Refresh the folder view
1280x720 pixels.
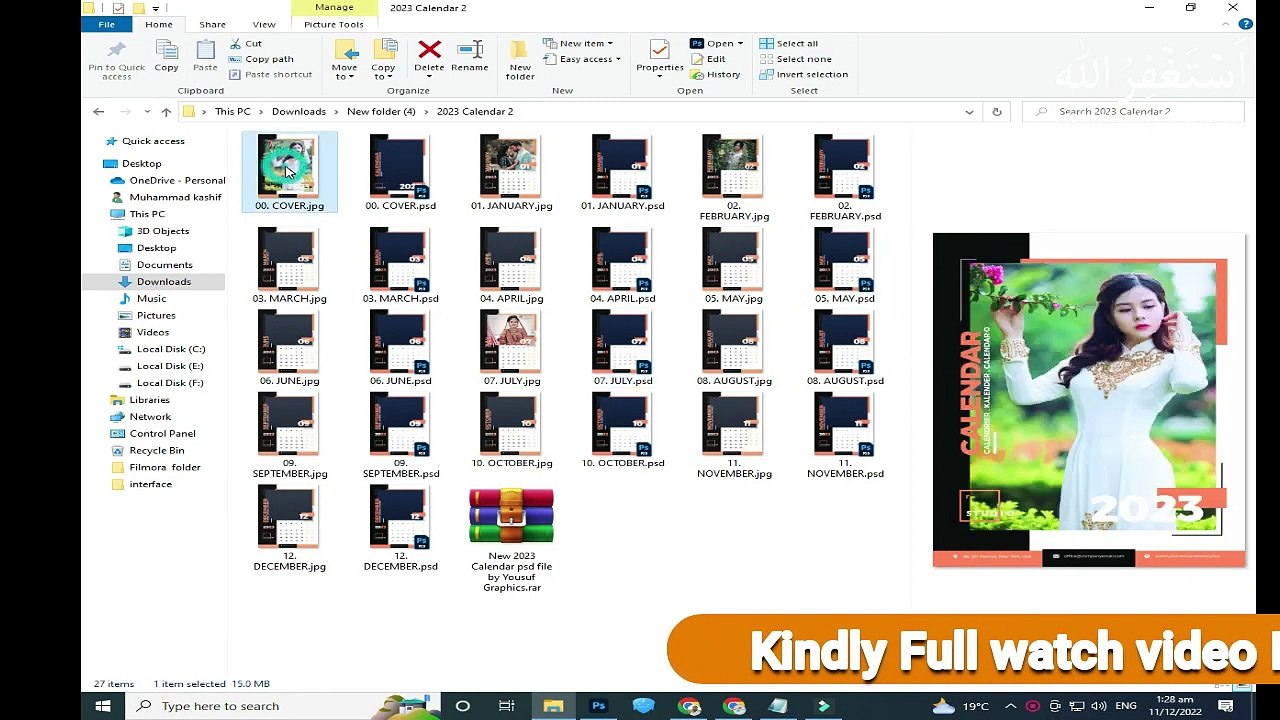pos(996,112)
